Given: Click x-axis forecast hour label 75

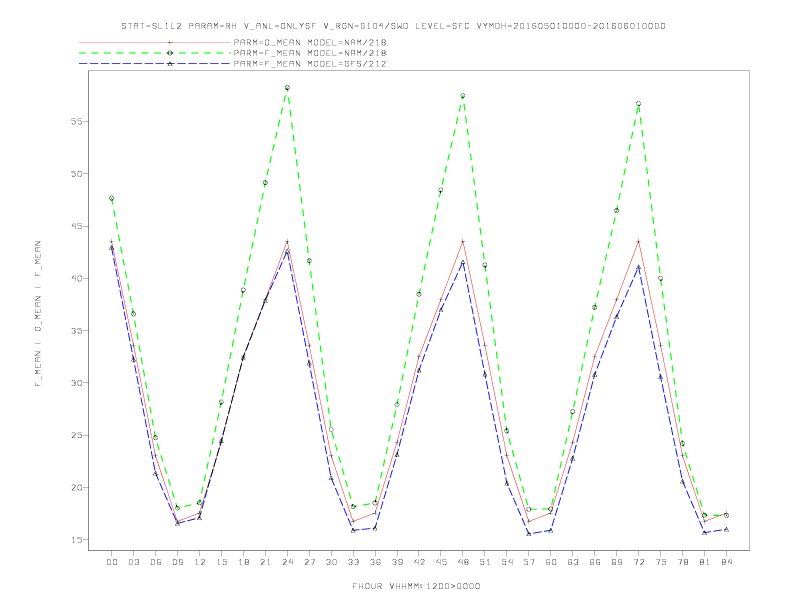Looking at the screenshot, I should (661, 562).
